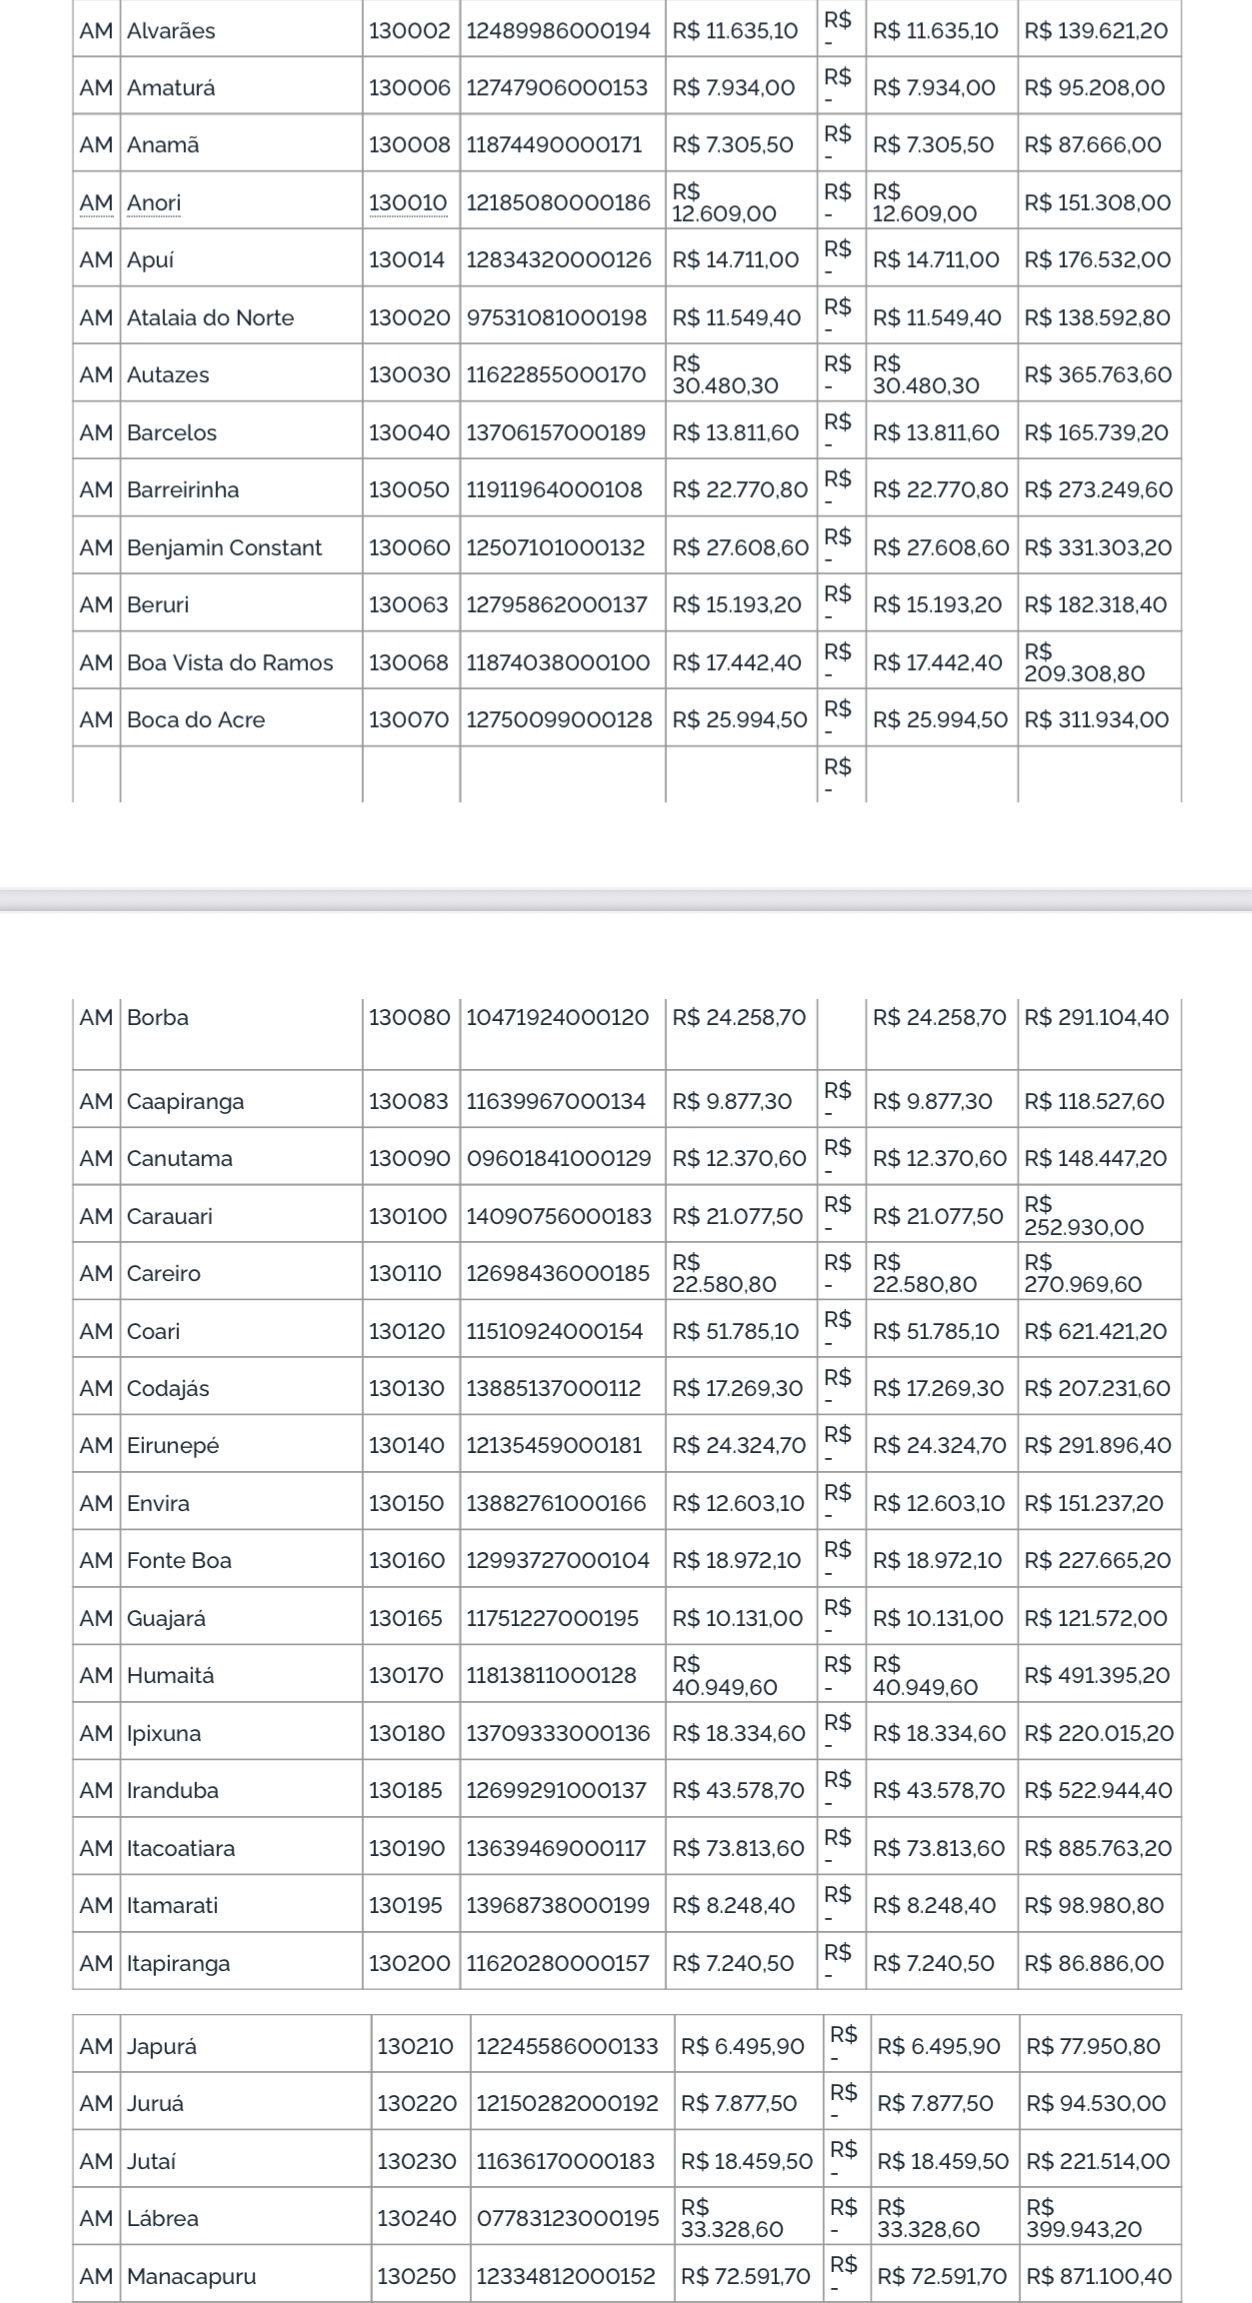Select Eirunepé code 130140
Screen dimensions: 1252x2303
click(x=406, y=1446)
